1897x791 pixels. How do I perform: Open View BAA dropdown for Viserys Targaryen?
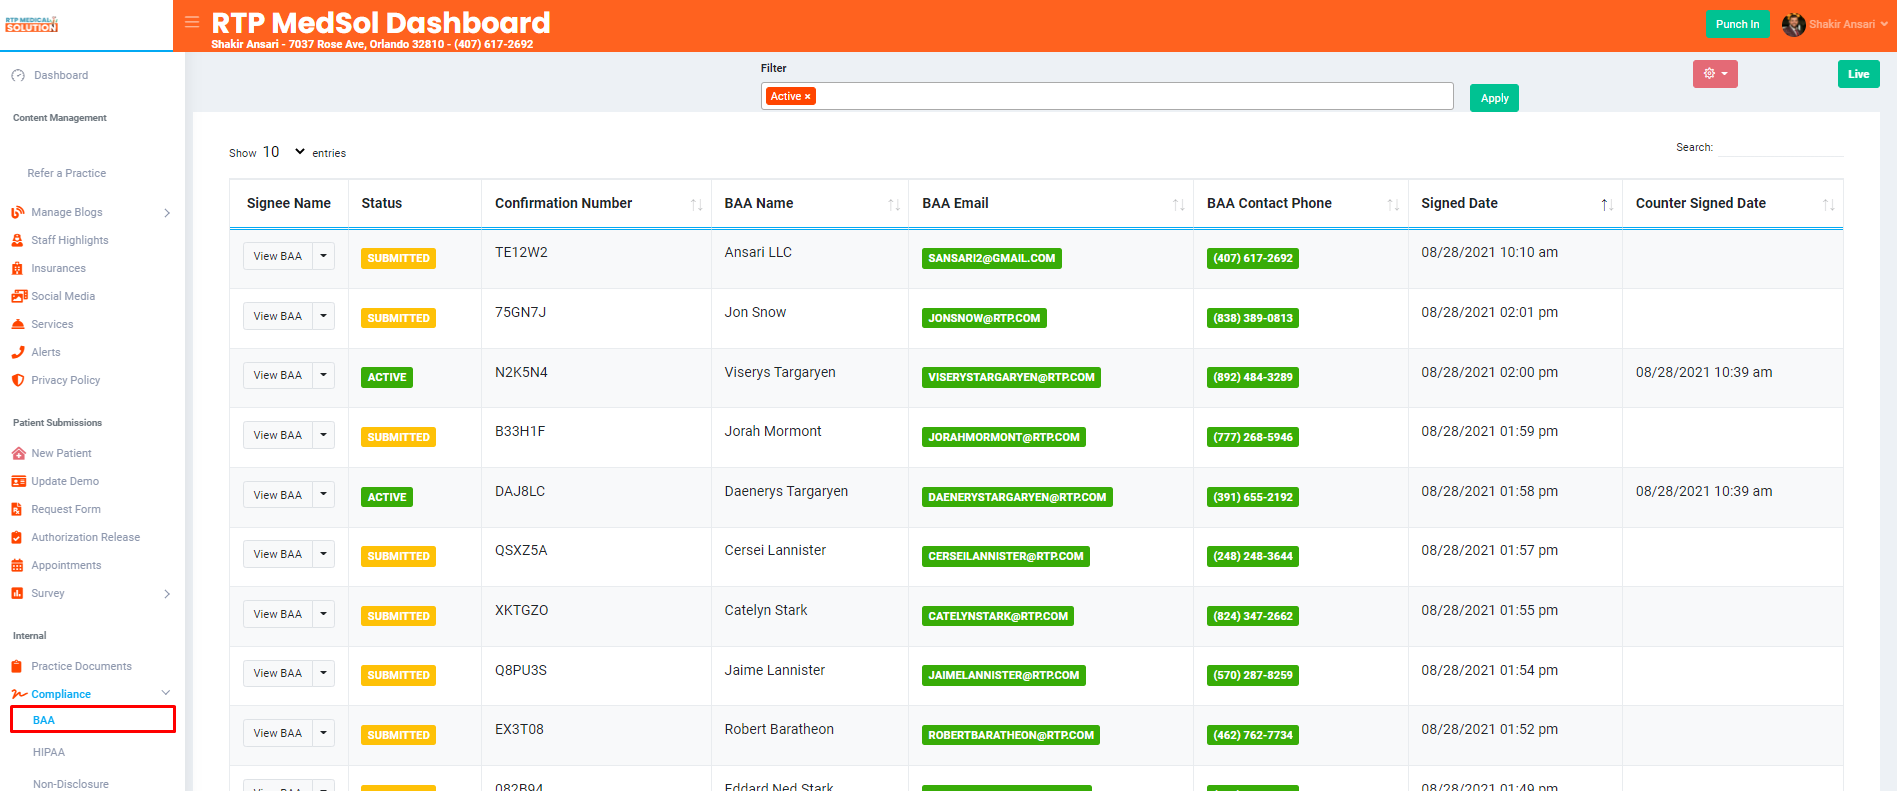[323, 375]
